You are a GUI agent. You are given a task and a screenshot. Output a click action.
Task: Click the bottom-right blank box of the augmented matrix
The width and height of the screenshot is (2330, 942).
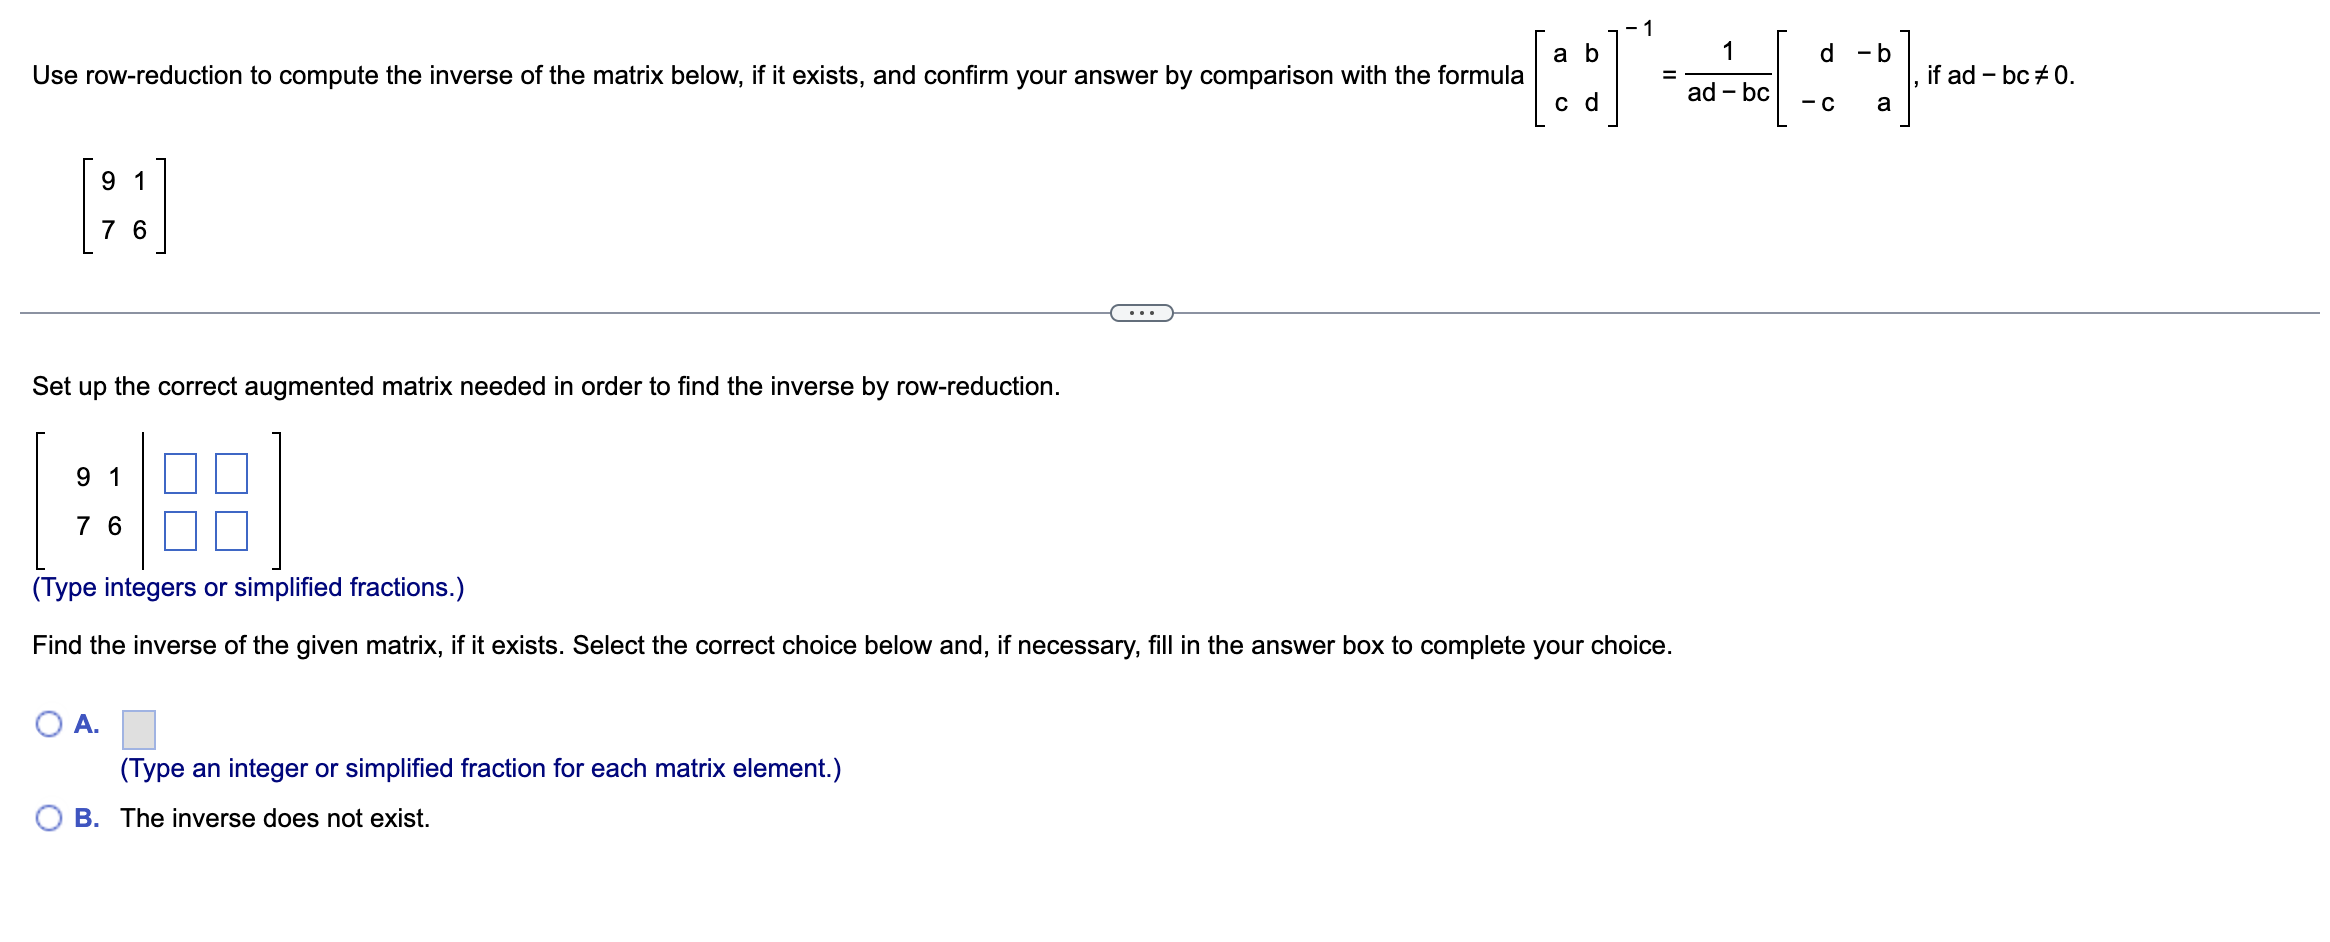232,530
